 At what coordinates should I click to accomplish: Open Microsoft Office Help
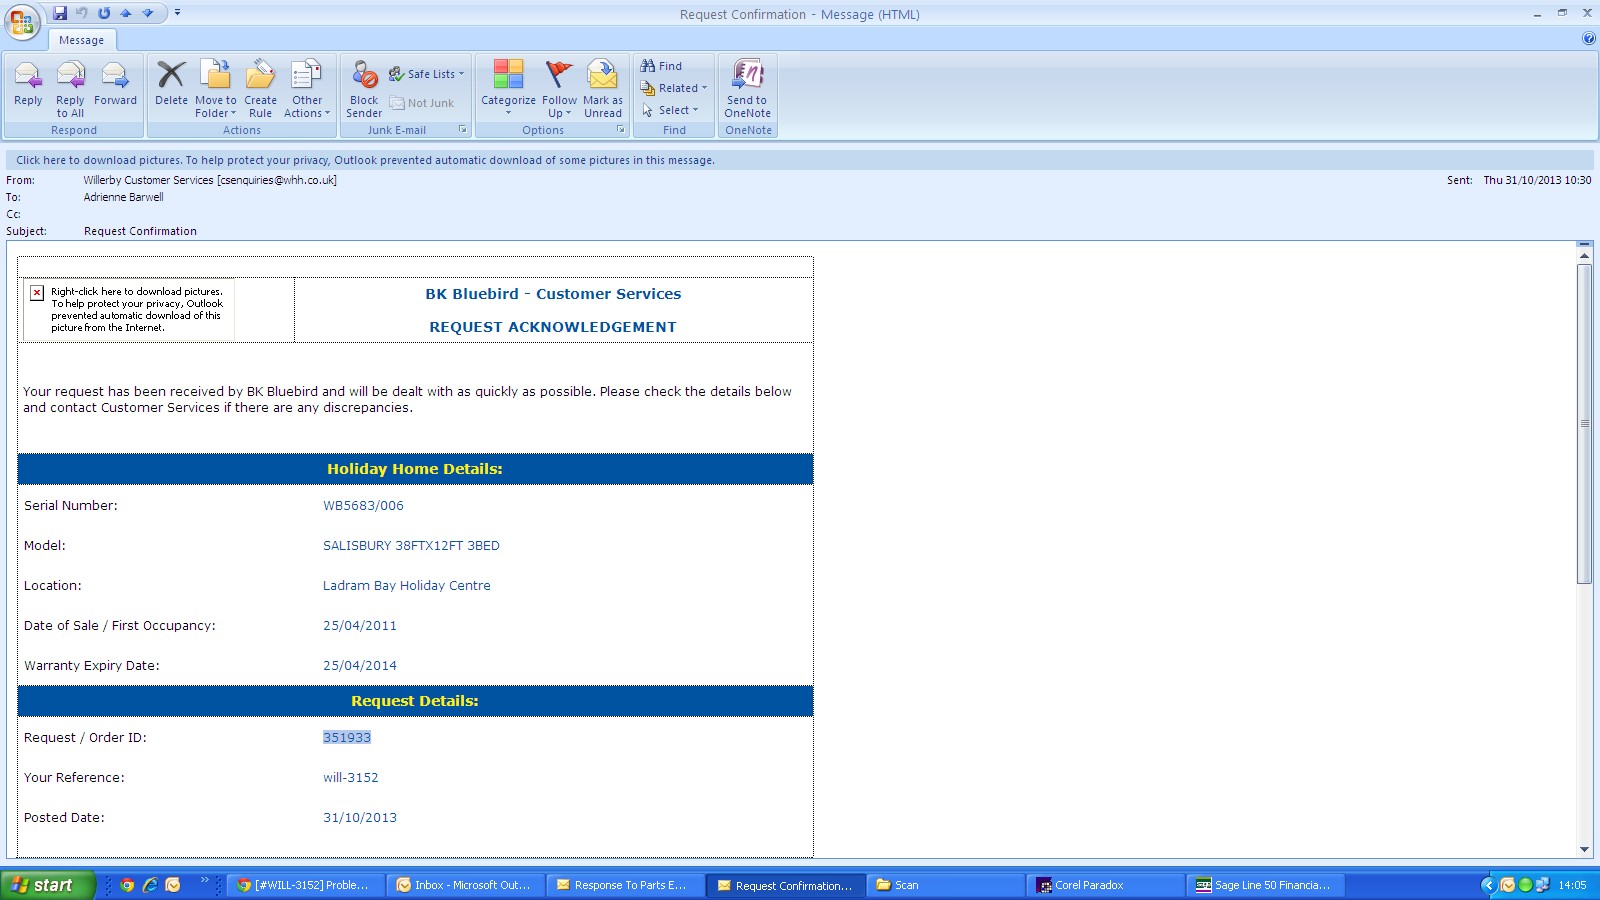point(1589,39)
